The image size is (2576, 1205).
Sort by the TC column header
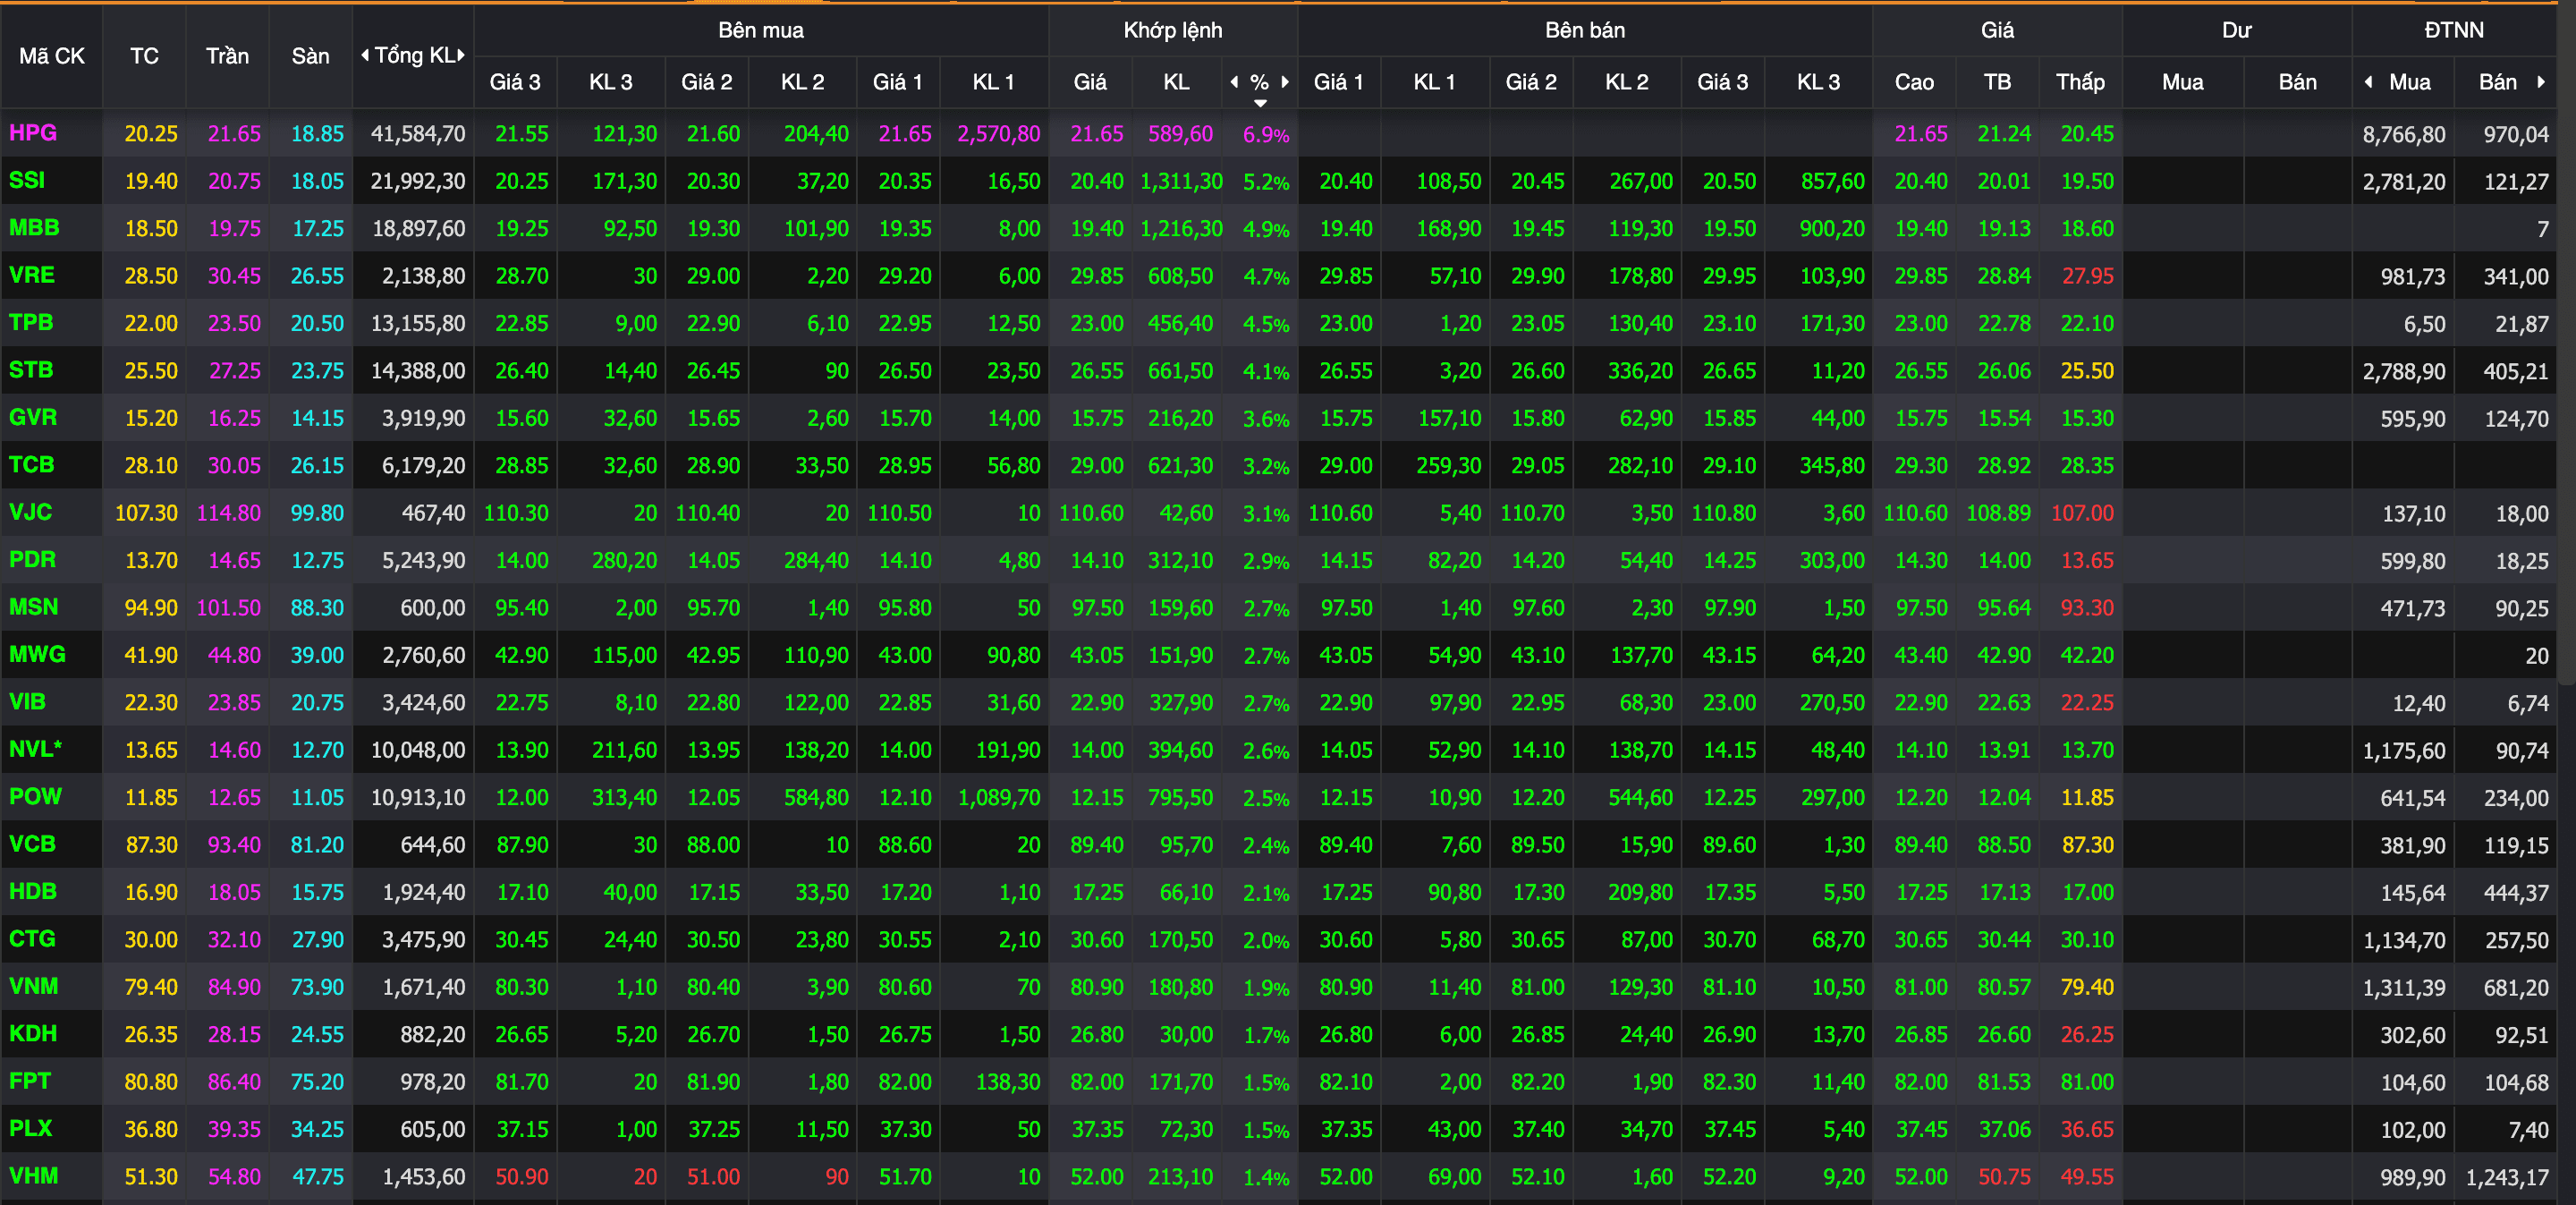pyautogui.click(x=144, y=56)
